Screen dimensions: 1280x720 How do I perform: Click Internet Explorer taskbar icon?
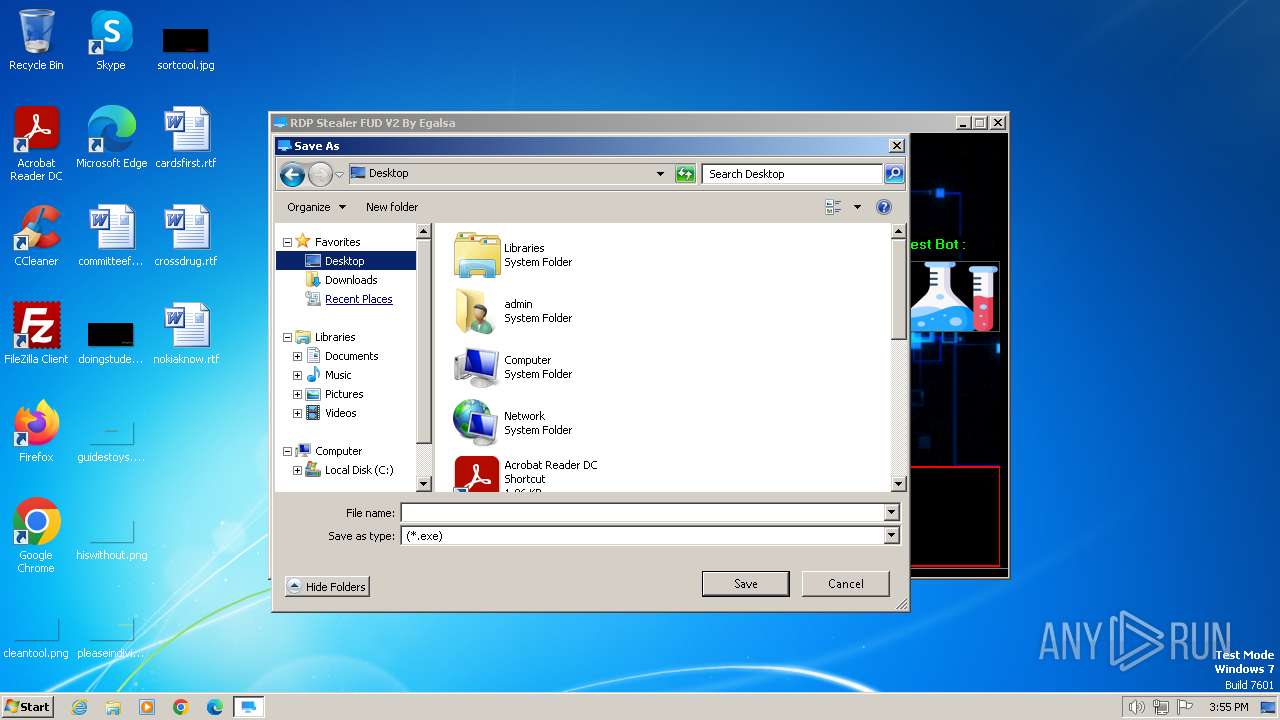click(x=79, y=707)
